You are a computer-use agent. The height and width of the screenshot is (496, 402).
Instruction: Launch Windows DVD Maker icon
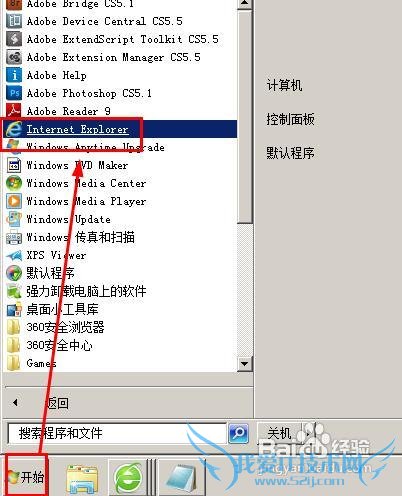click(14, 165)
